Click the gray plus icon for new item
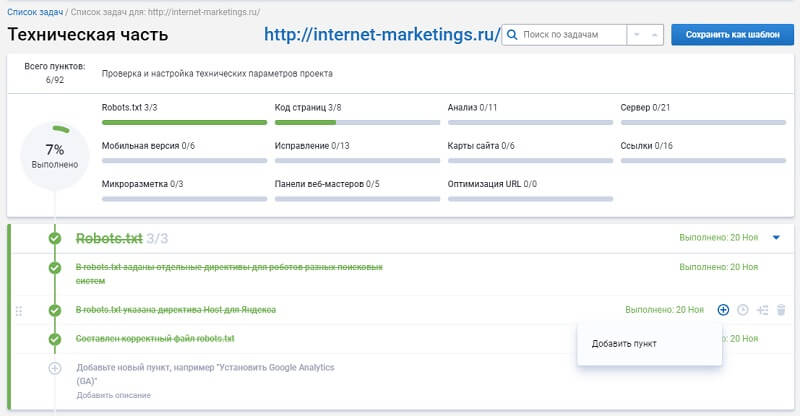 pyautogui.click(x=55, y=369)
